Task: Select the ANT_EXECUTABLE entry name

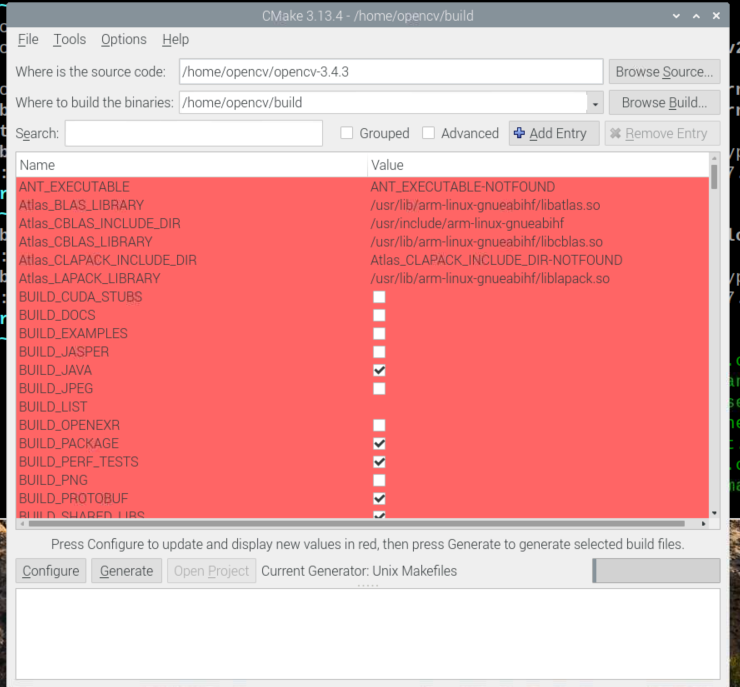Action: [74, 187]
